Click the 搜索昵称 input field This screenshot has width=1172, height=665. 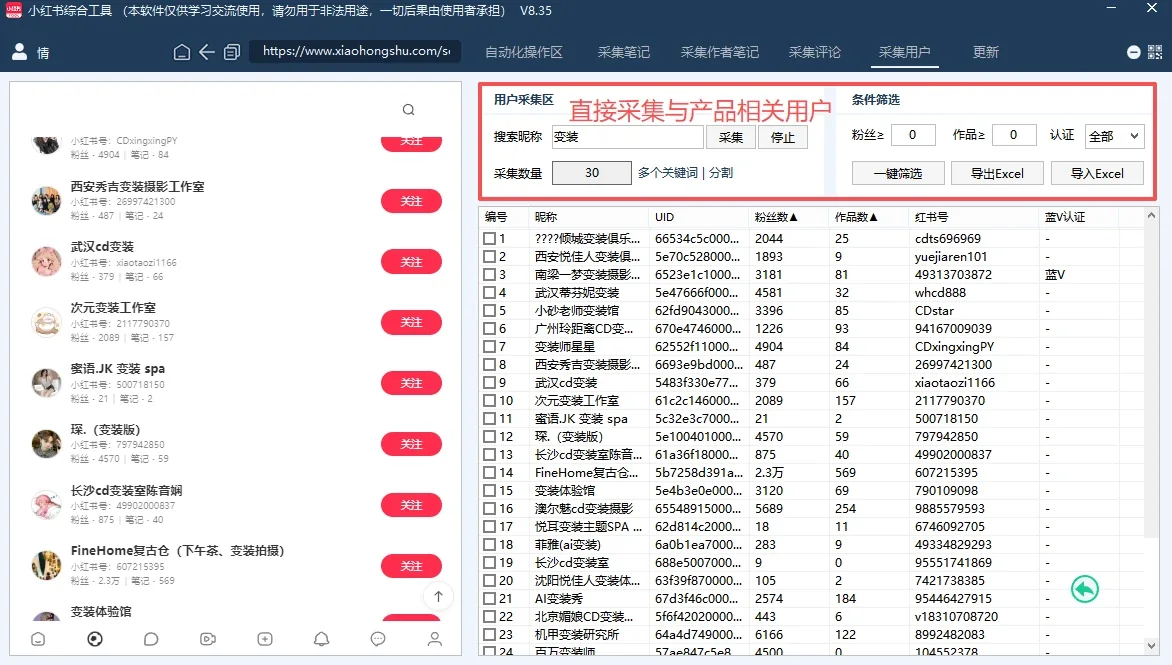[627, 137]
